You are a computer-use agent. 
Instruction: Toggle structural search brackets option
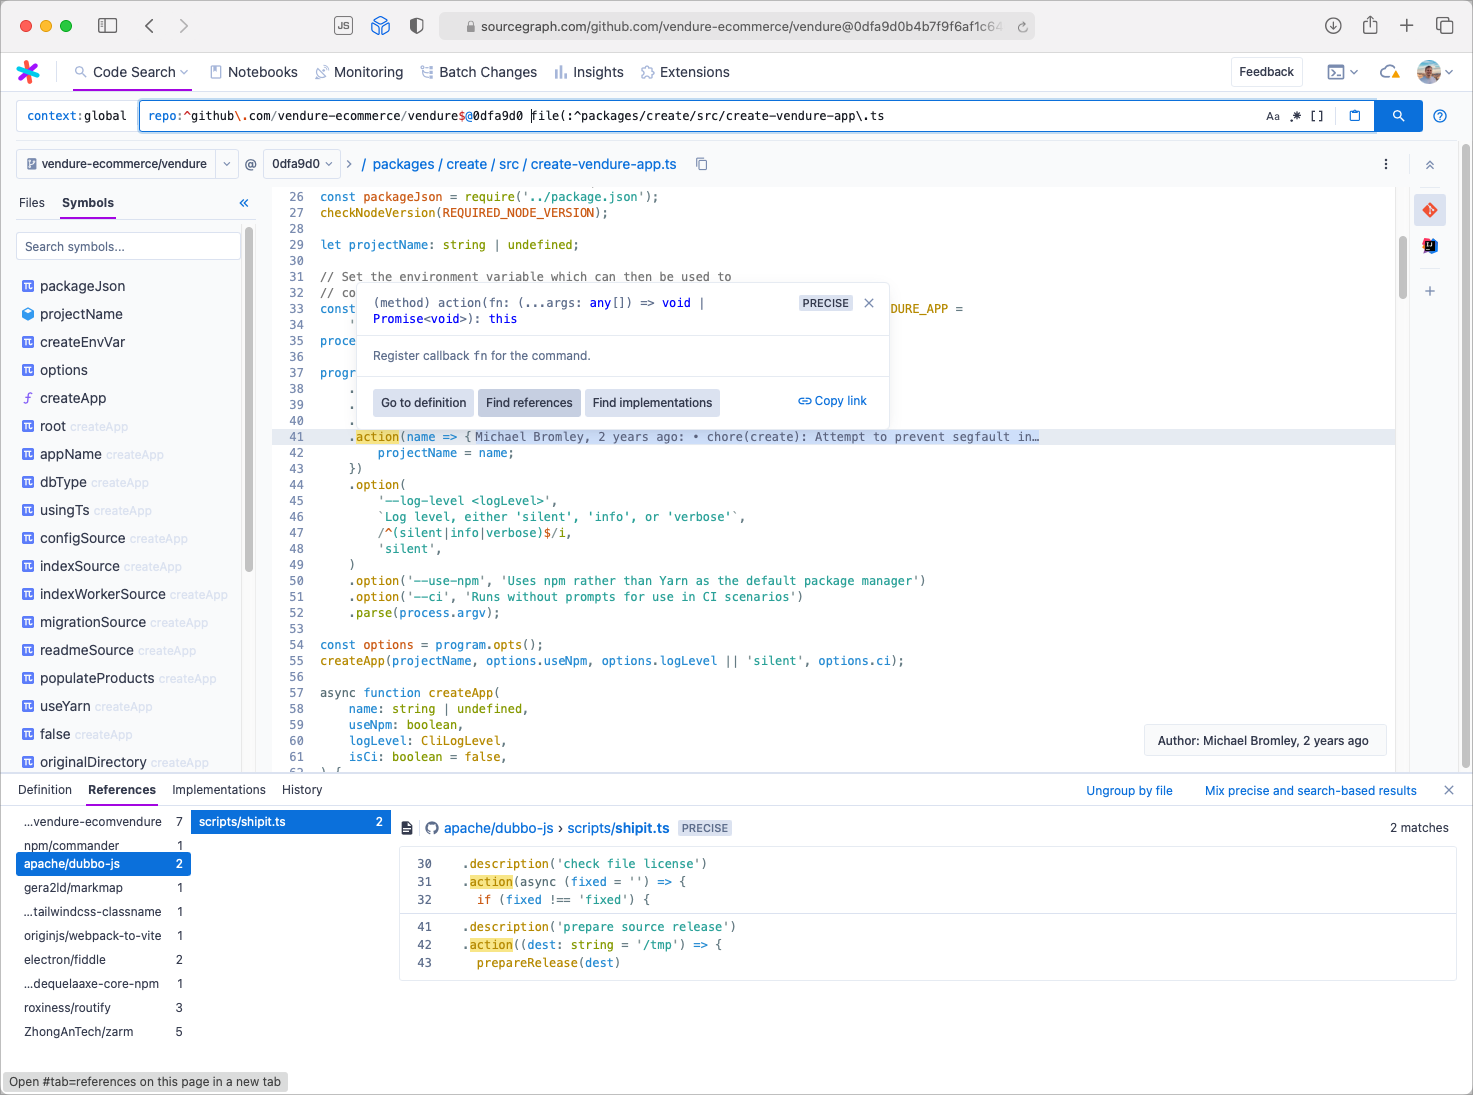click(1317, 116)
